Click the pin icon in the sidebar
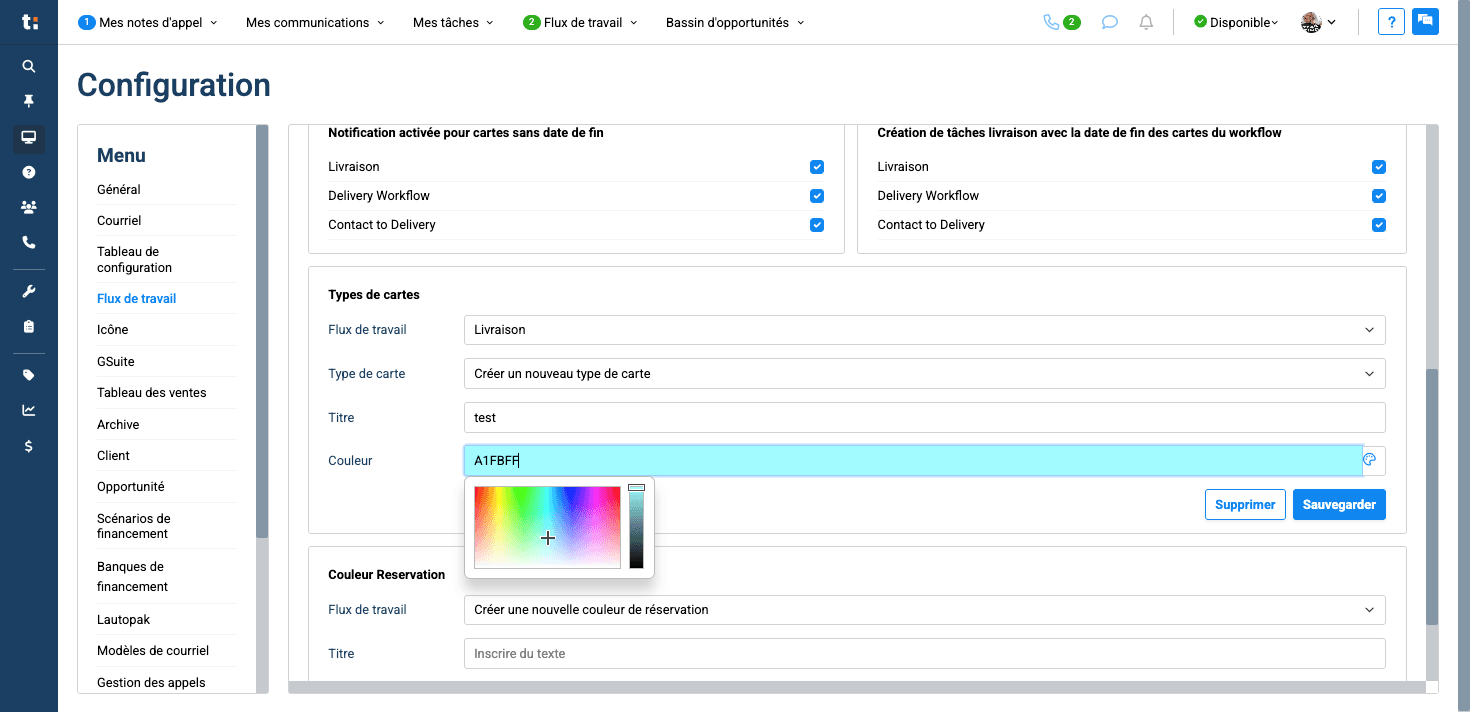This screenshot has height=712, width=1470. [29, 101]
